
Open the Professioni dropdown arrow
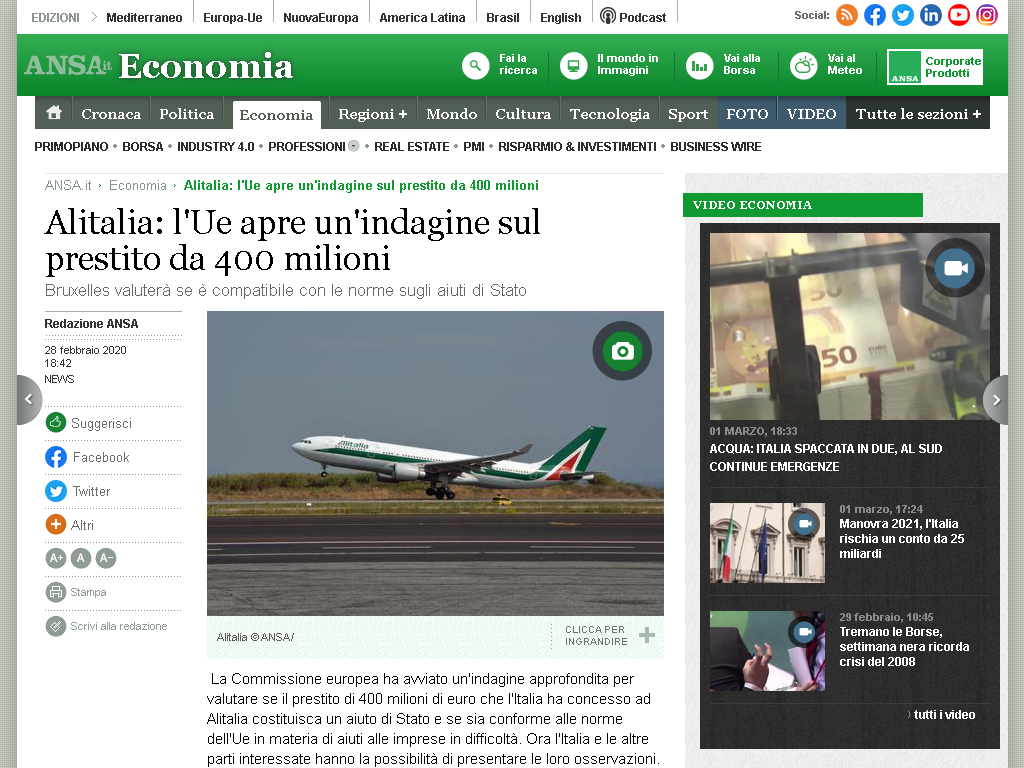point(354,146)
